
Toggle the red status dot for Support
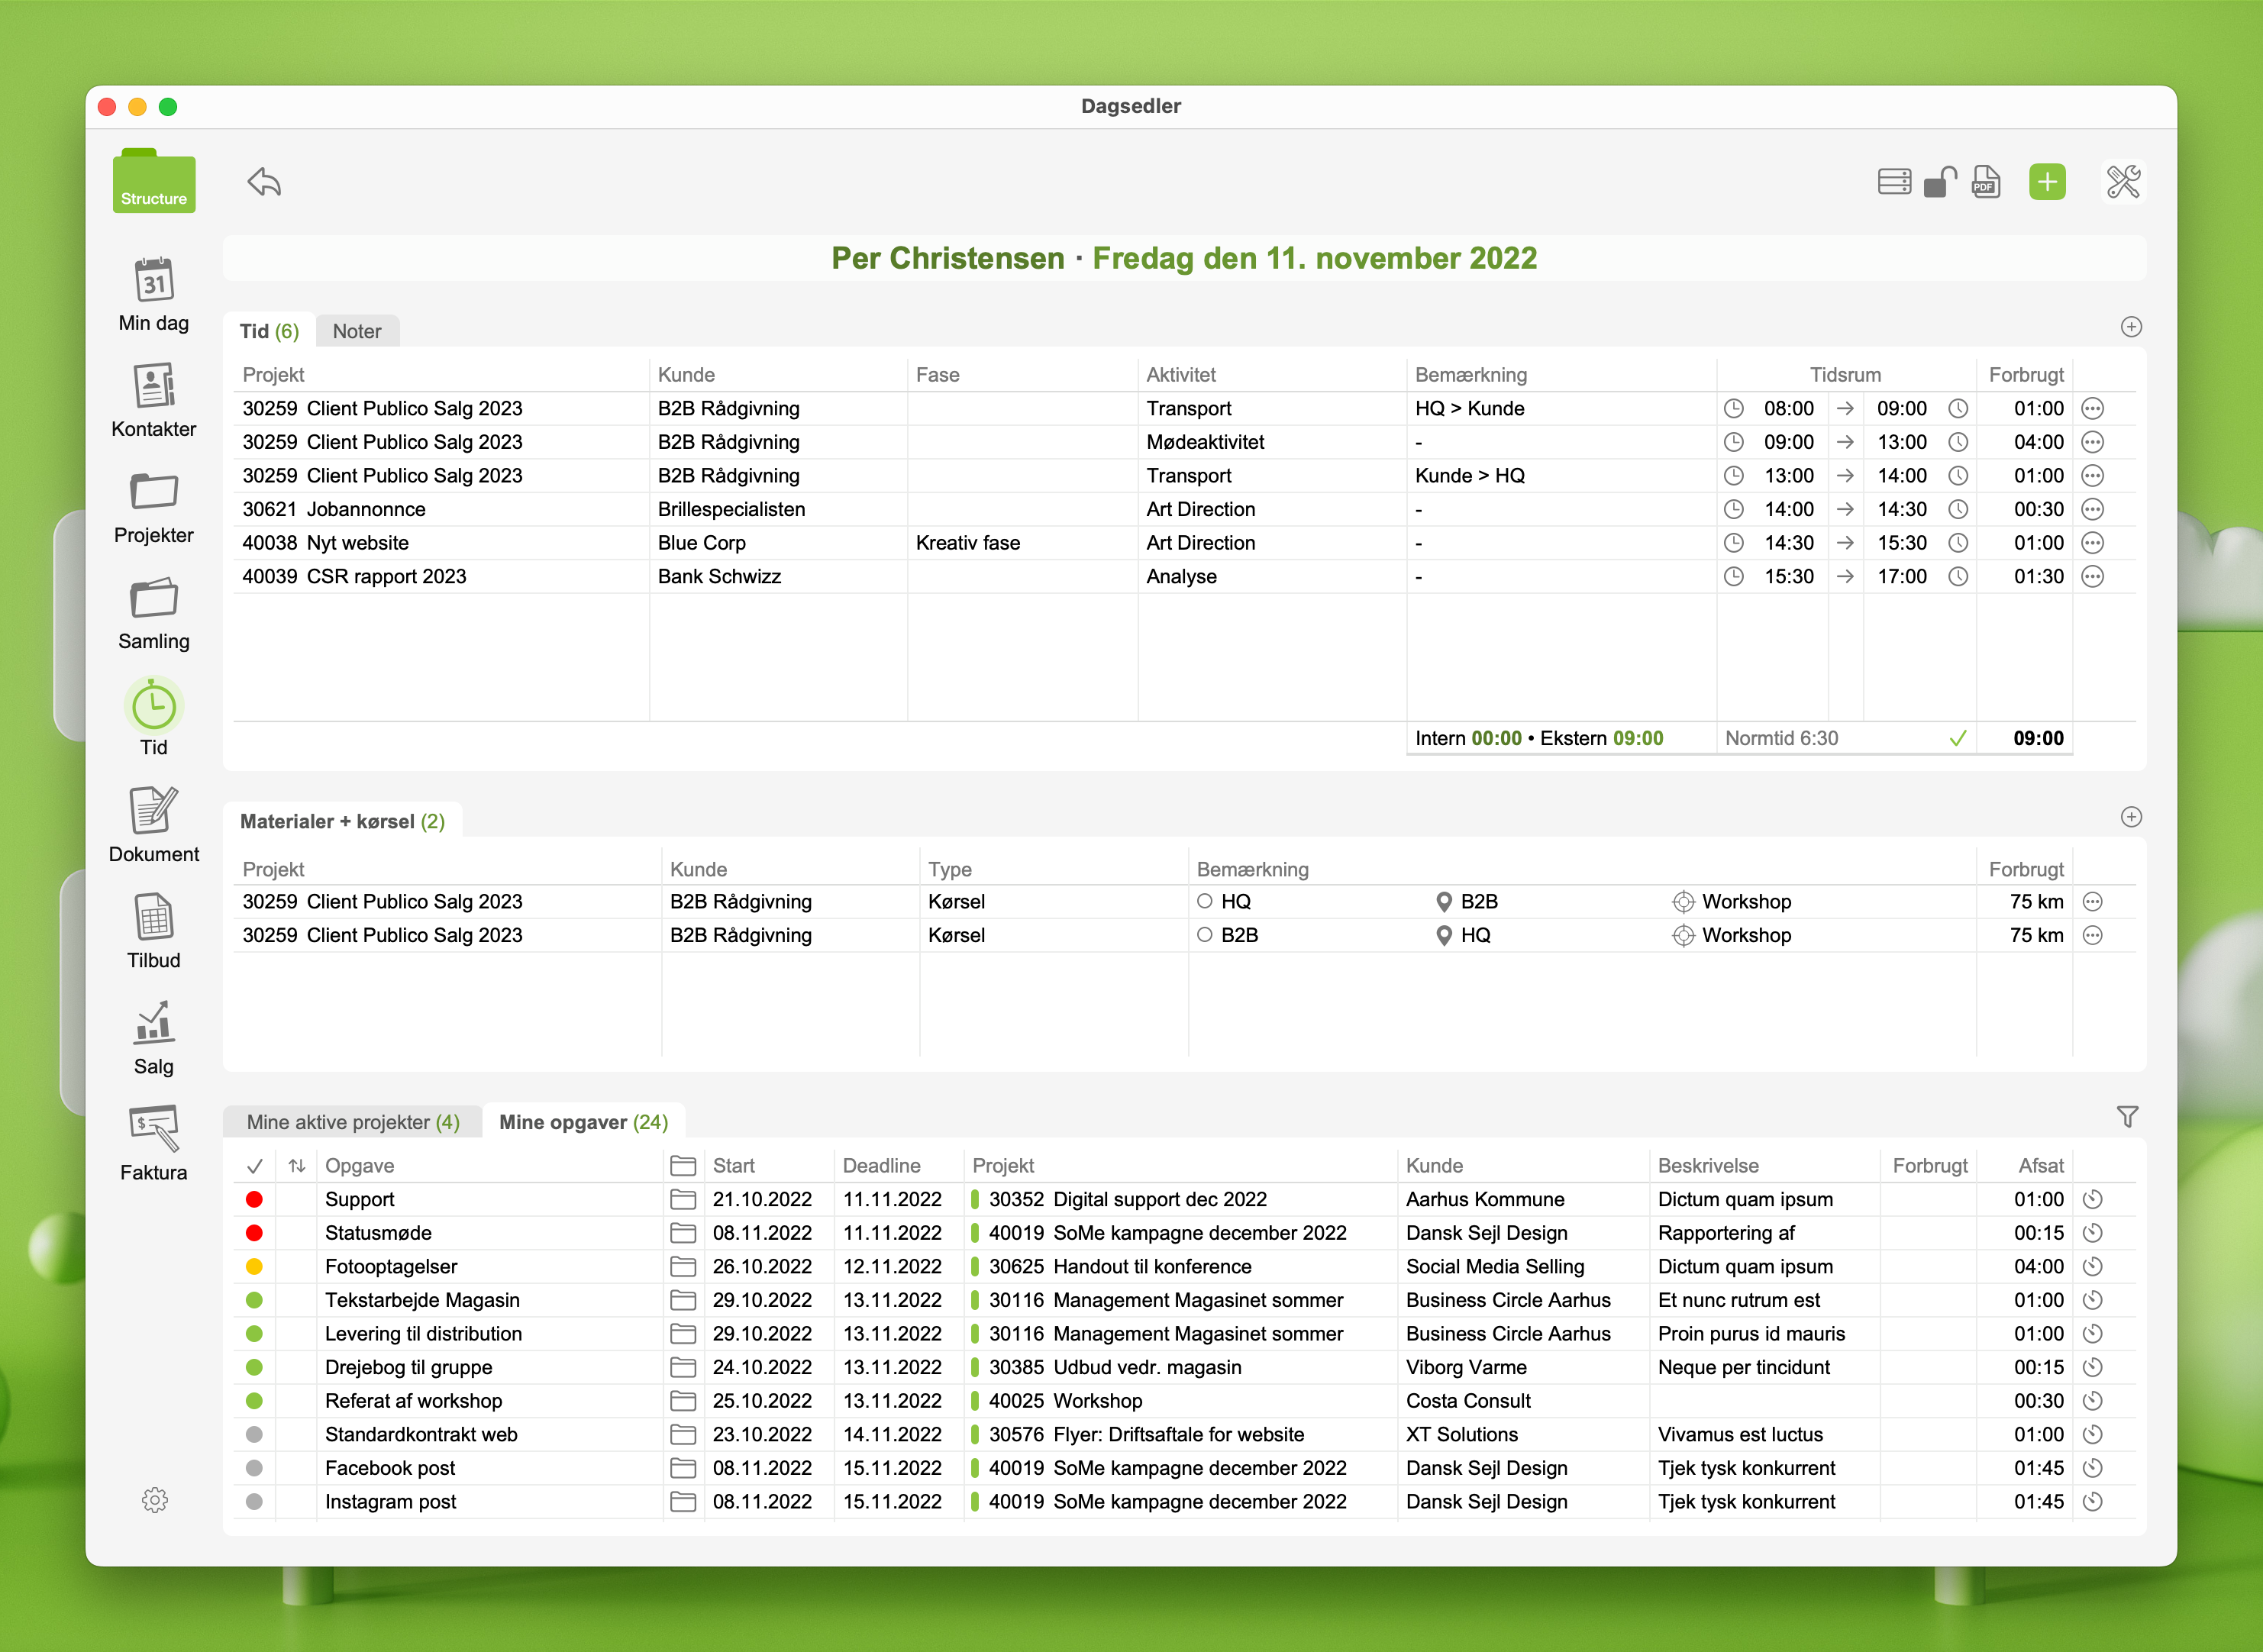point(254,1199)
